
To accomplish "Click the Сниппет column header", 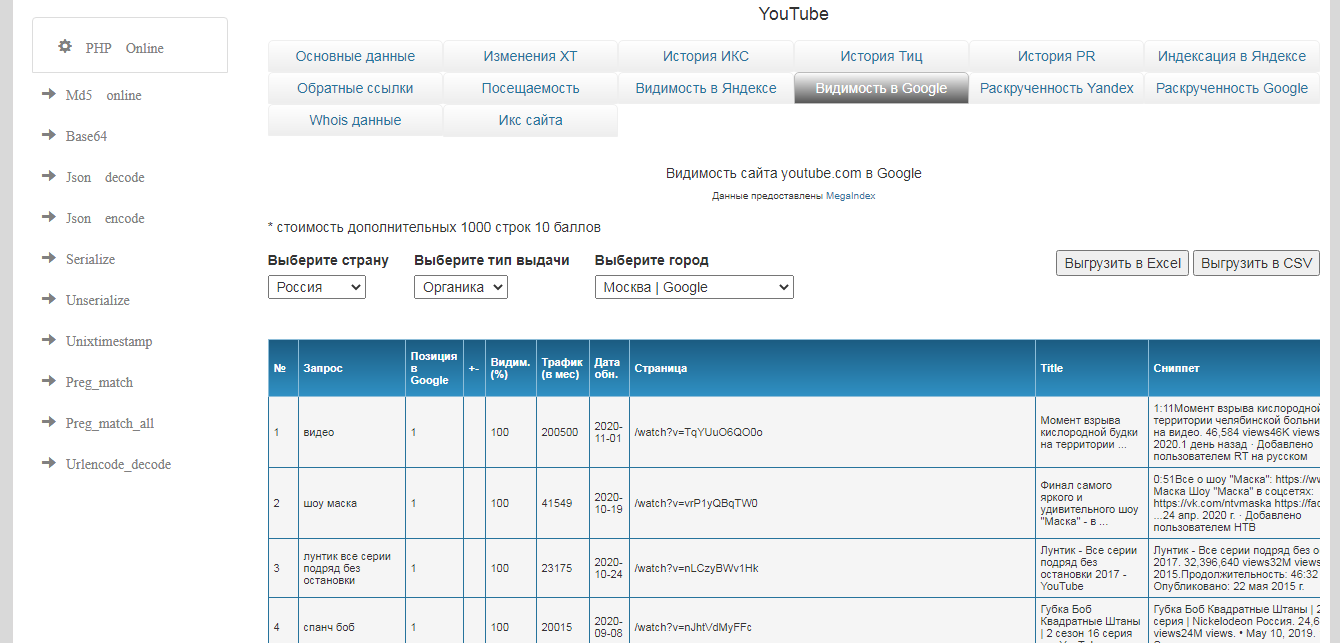I will tap(1235, 368).
